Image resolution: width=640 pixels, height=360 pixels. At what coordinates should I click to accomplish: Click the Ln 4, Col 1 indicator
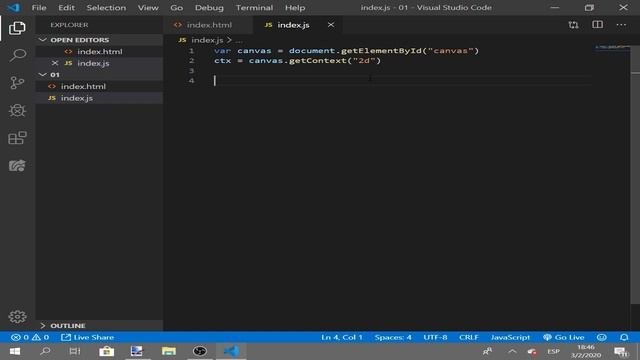click(342, 338)
